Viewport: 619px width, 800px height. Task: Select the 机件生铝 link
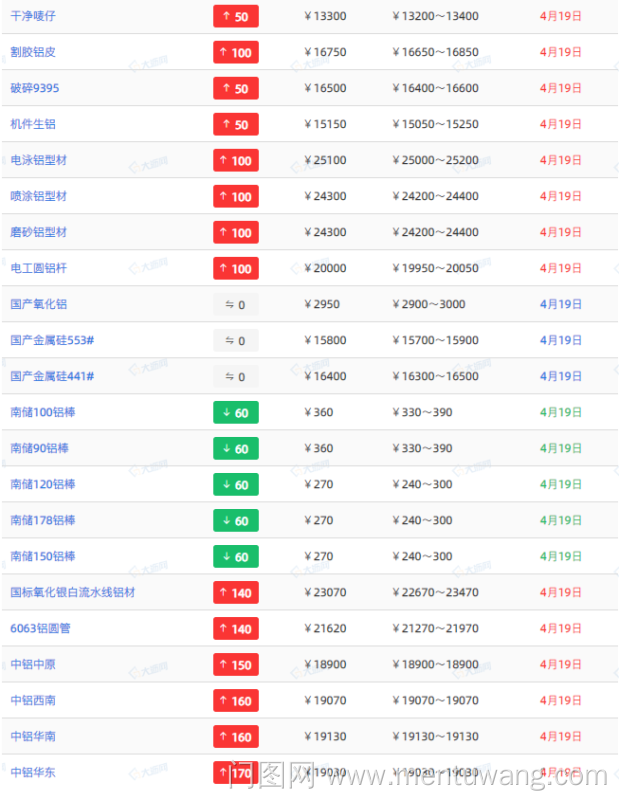click(x=33, y=124)
